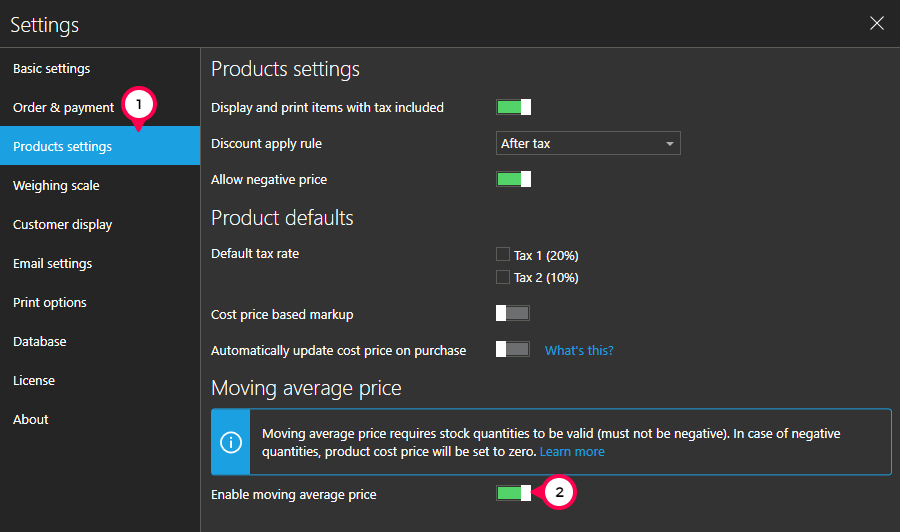This screenshot has height=532, width=900.
Task: Check the Tax 2 (10%) checkbox
Action: point(502,277)
